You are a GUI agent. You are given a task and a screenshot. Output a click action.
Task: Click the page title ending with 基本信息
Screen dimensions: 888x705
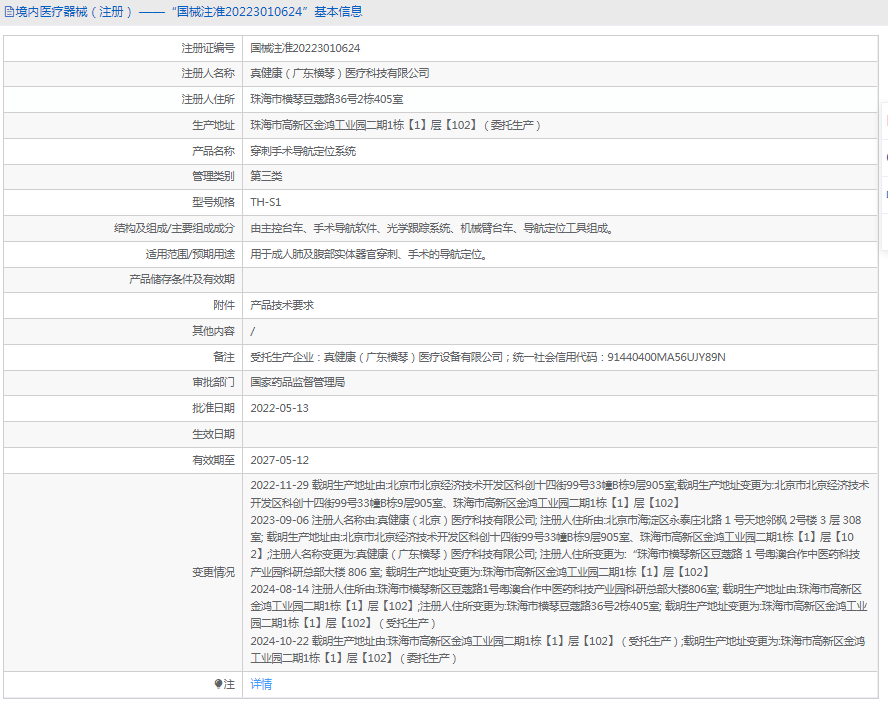point(189,12)
